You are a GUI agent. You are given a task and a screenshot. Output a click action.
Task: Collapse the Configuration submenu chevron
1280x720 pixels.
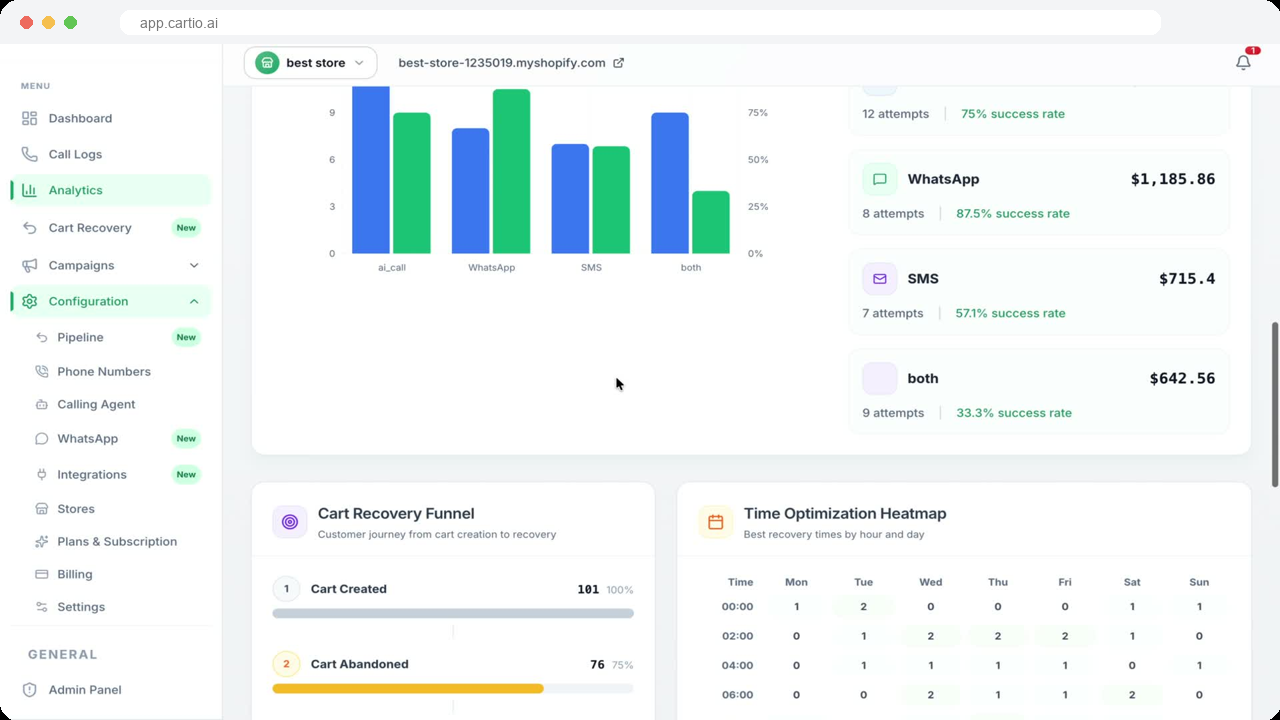pos(194,301)
